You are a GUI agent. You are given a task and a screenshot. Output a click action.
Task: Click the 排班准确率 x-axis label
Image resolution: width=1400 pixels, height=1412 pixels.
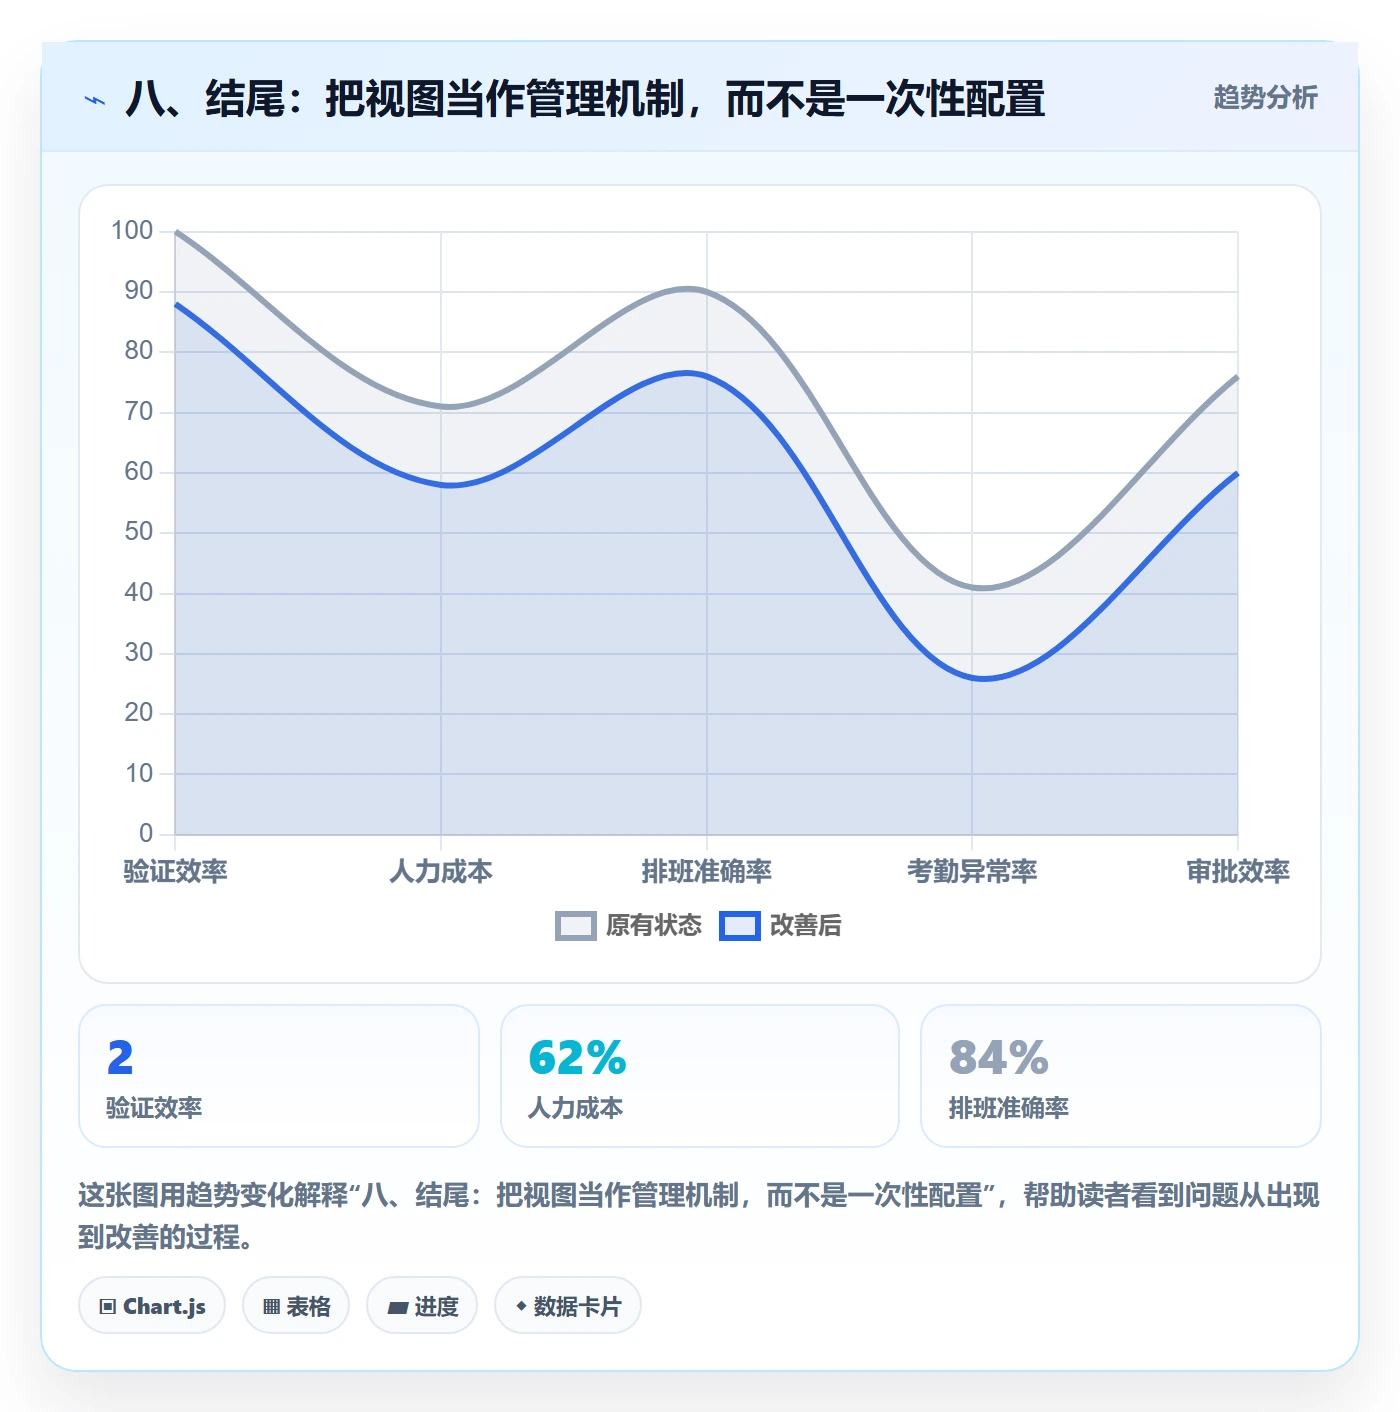pos(707,872)
